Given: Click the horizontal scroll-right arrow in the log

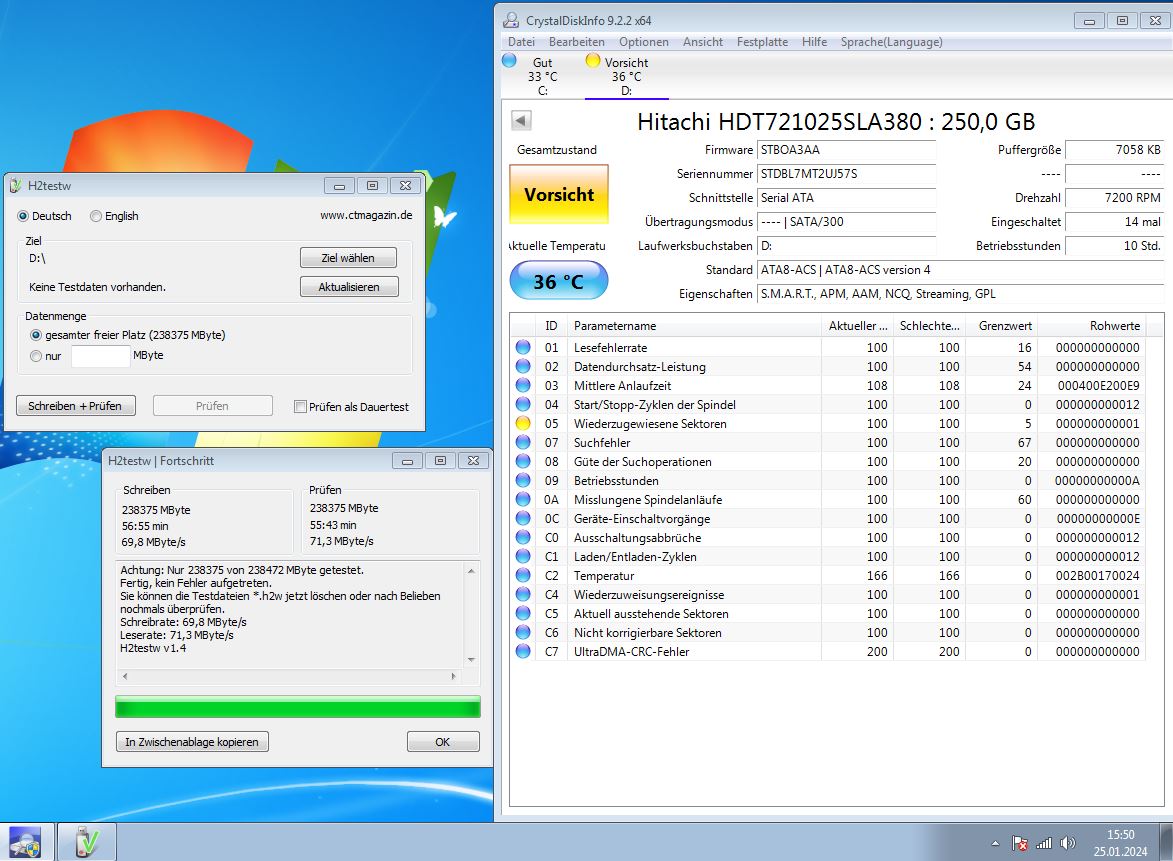Looking at the screenshot, I should tap(453, 676).
